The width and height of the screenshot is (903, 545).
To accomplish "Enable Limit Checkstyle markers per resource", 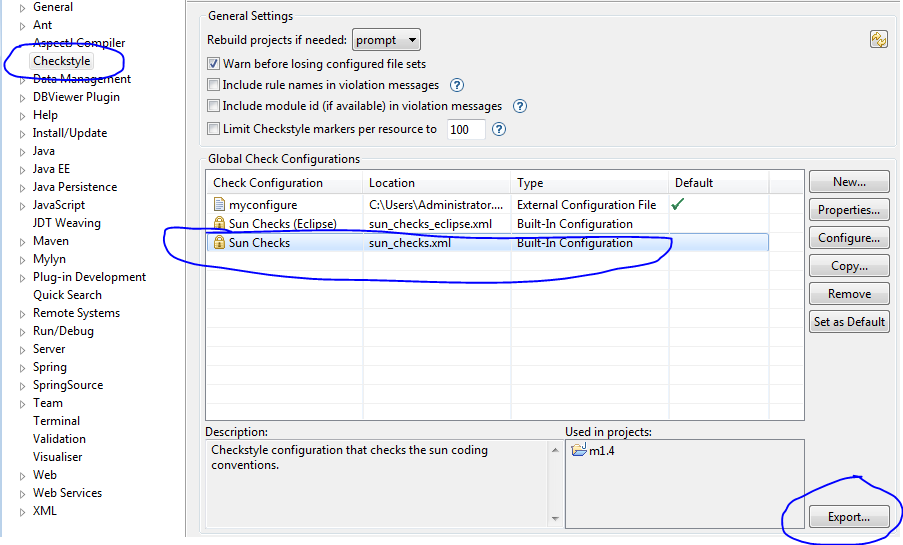I will pos(214,128).
